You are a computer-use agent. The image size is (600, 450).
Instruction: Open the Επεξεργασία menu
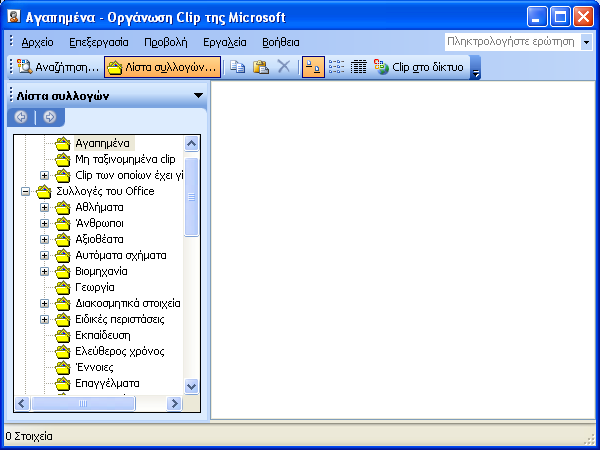(x=99, y=42)
